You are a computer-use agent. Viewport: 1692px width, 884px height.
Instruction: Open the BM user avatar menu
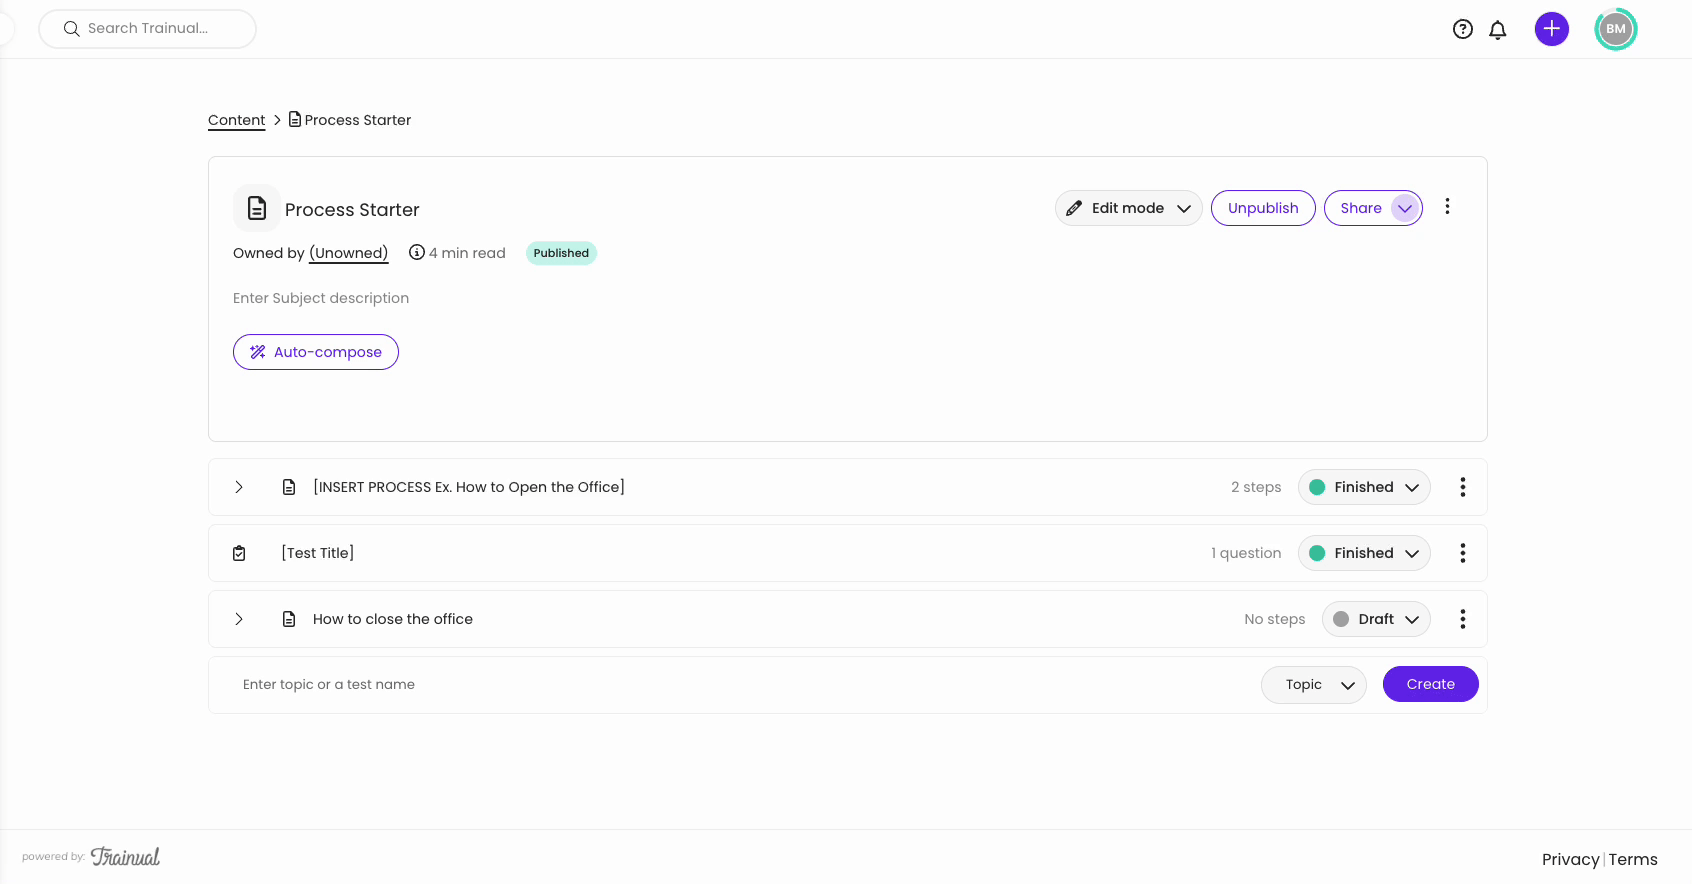pyautogui.click(x=1616, y=29)
